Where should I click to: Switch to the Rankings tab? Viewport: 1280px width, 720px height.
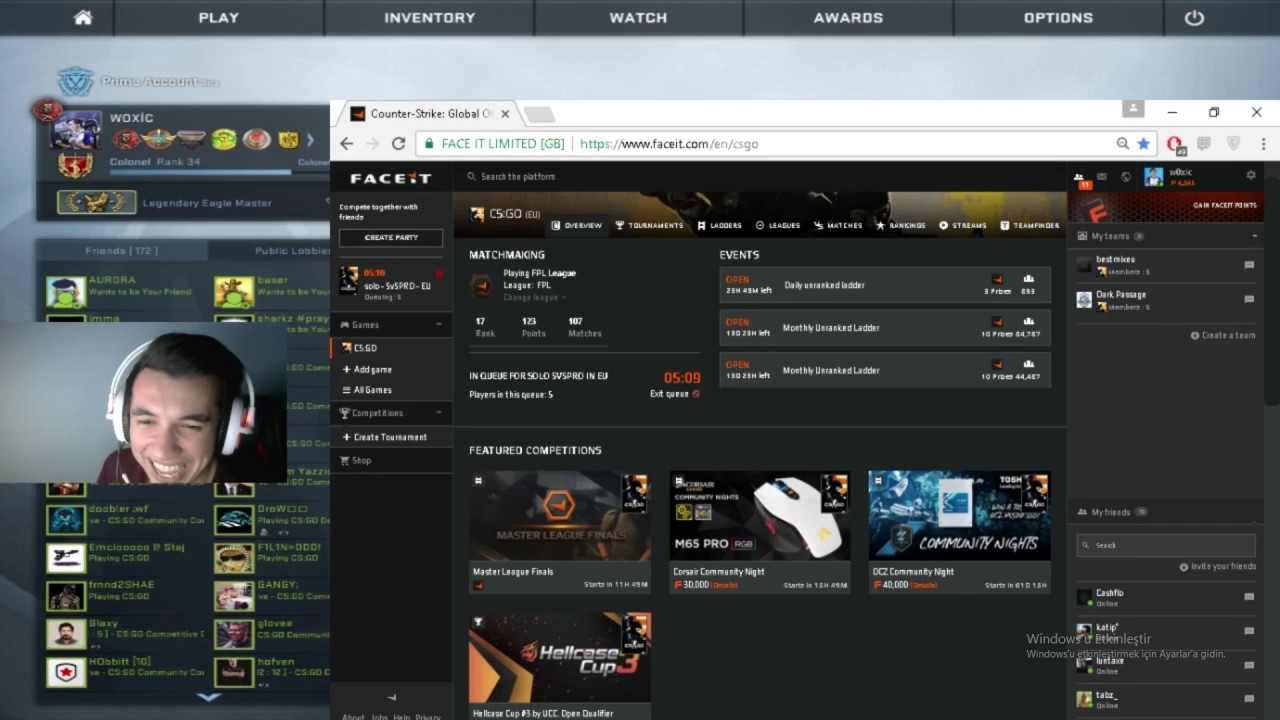[901, 226]
